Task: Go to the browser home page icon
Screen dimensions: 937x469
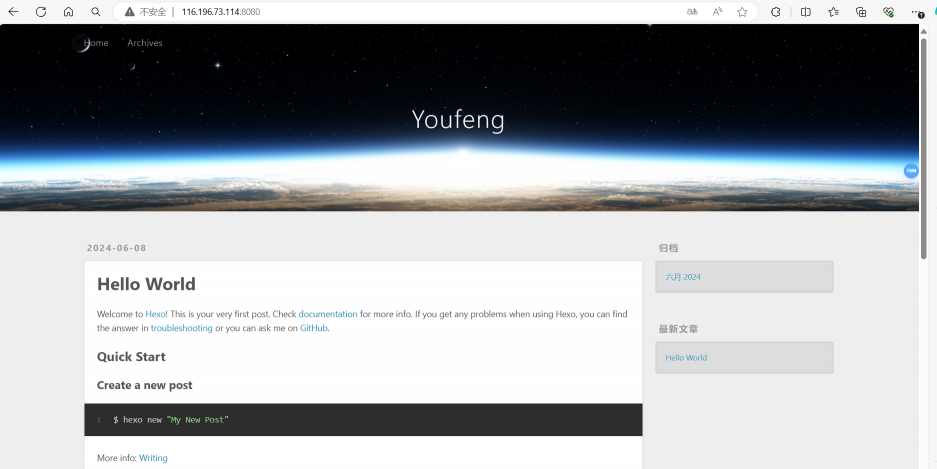Action: pyautogui.click(x=68, y=12)
